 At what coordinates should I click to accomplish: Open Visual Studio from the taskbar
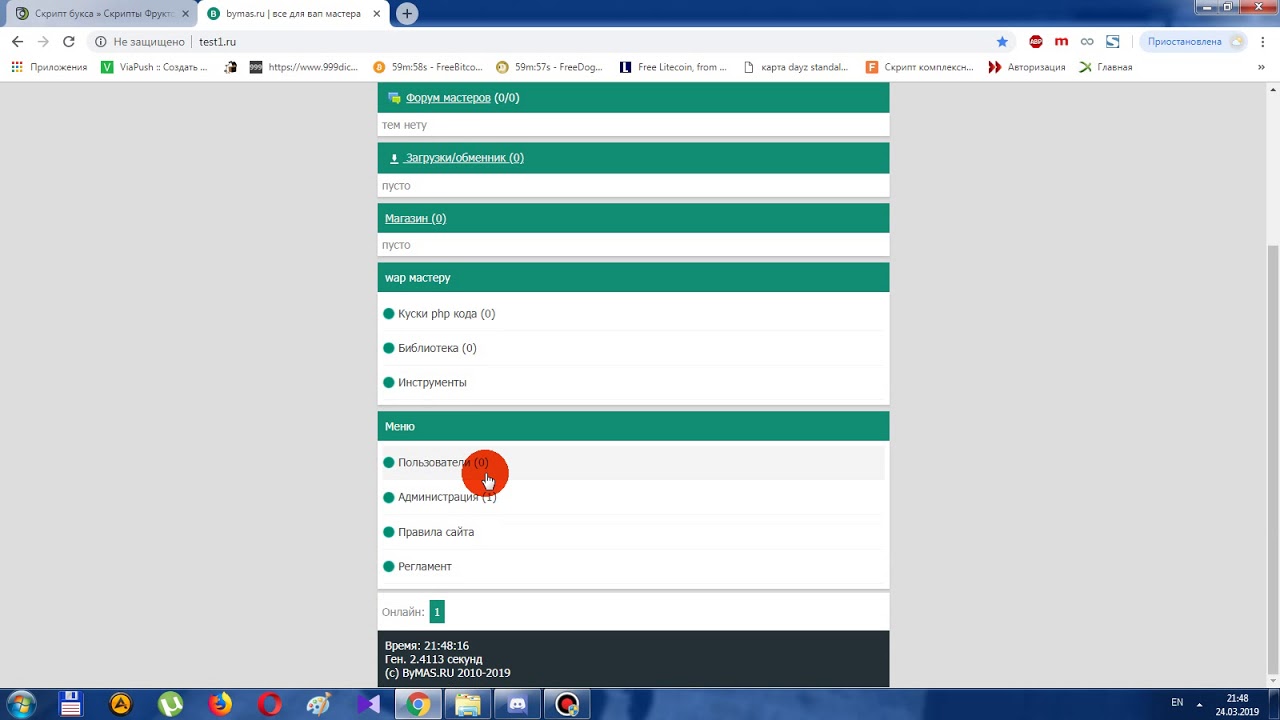[368, 704]
